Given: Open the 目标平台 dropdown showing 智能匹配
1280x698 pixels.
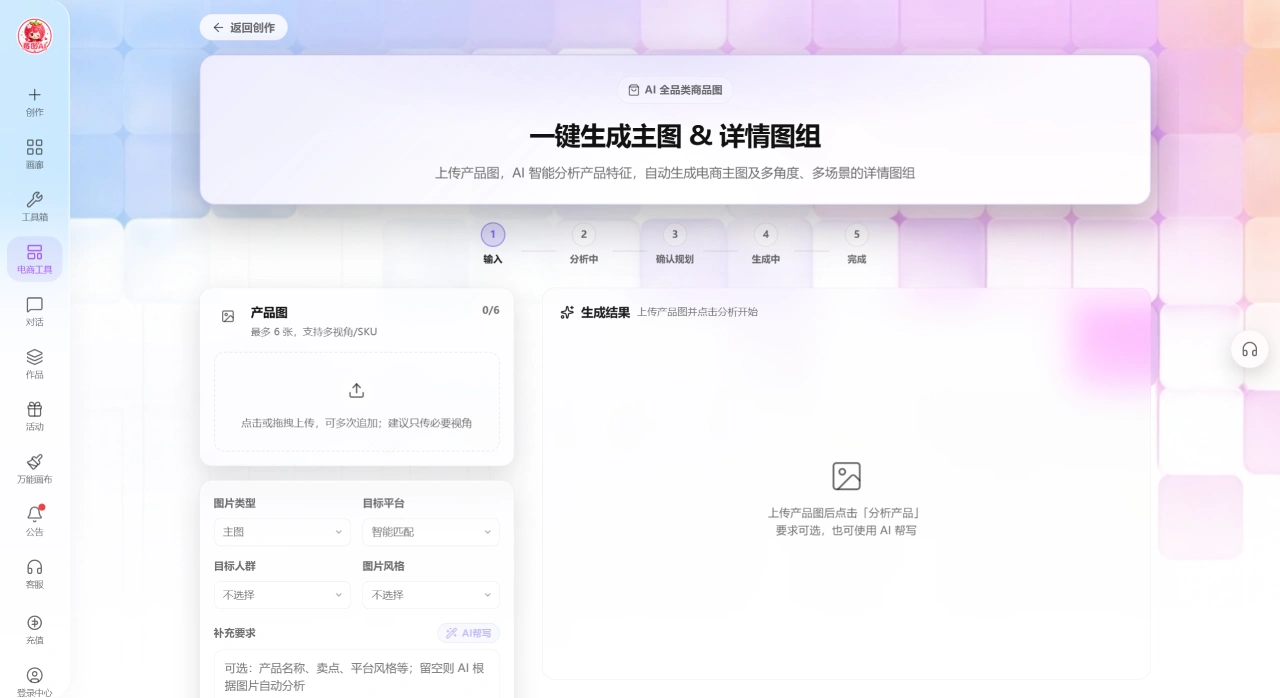Looking at the screenshot, I should click(x=431, y=532).
